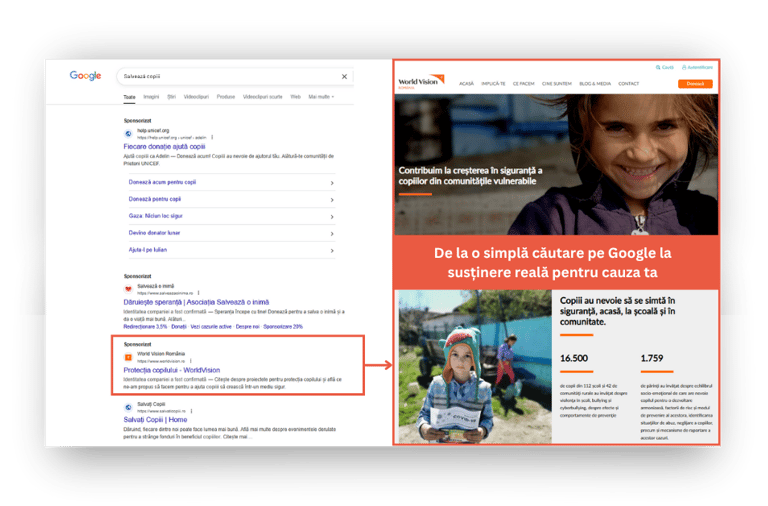Open the ACASĂ menu item
The width and height of the screenshot is (768, 506).
[x=466, y=84]
